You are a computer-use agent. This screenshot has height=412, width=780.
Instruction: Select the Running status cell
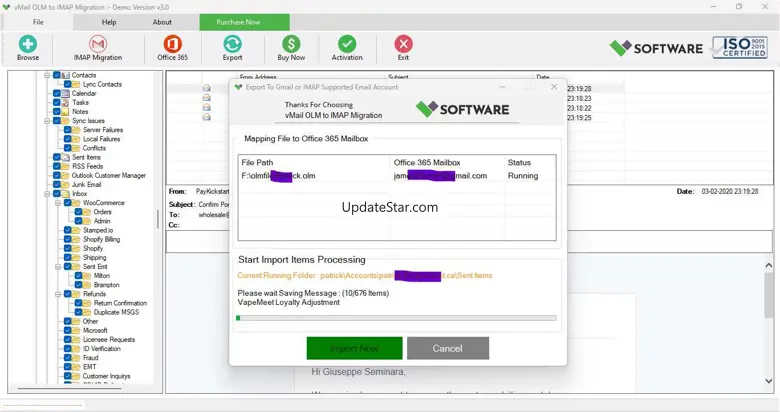pyautogui.click(x=523, y=176)
